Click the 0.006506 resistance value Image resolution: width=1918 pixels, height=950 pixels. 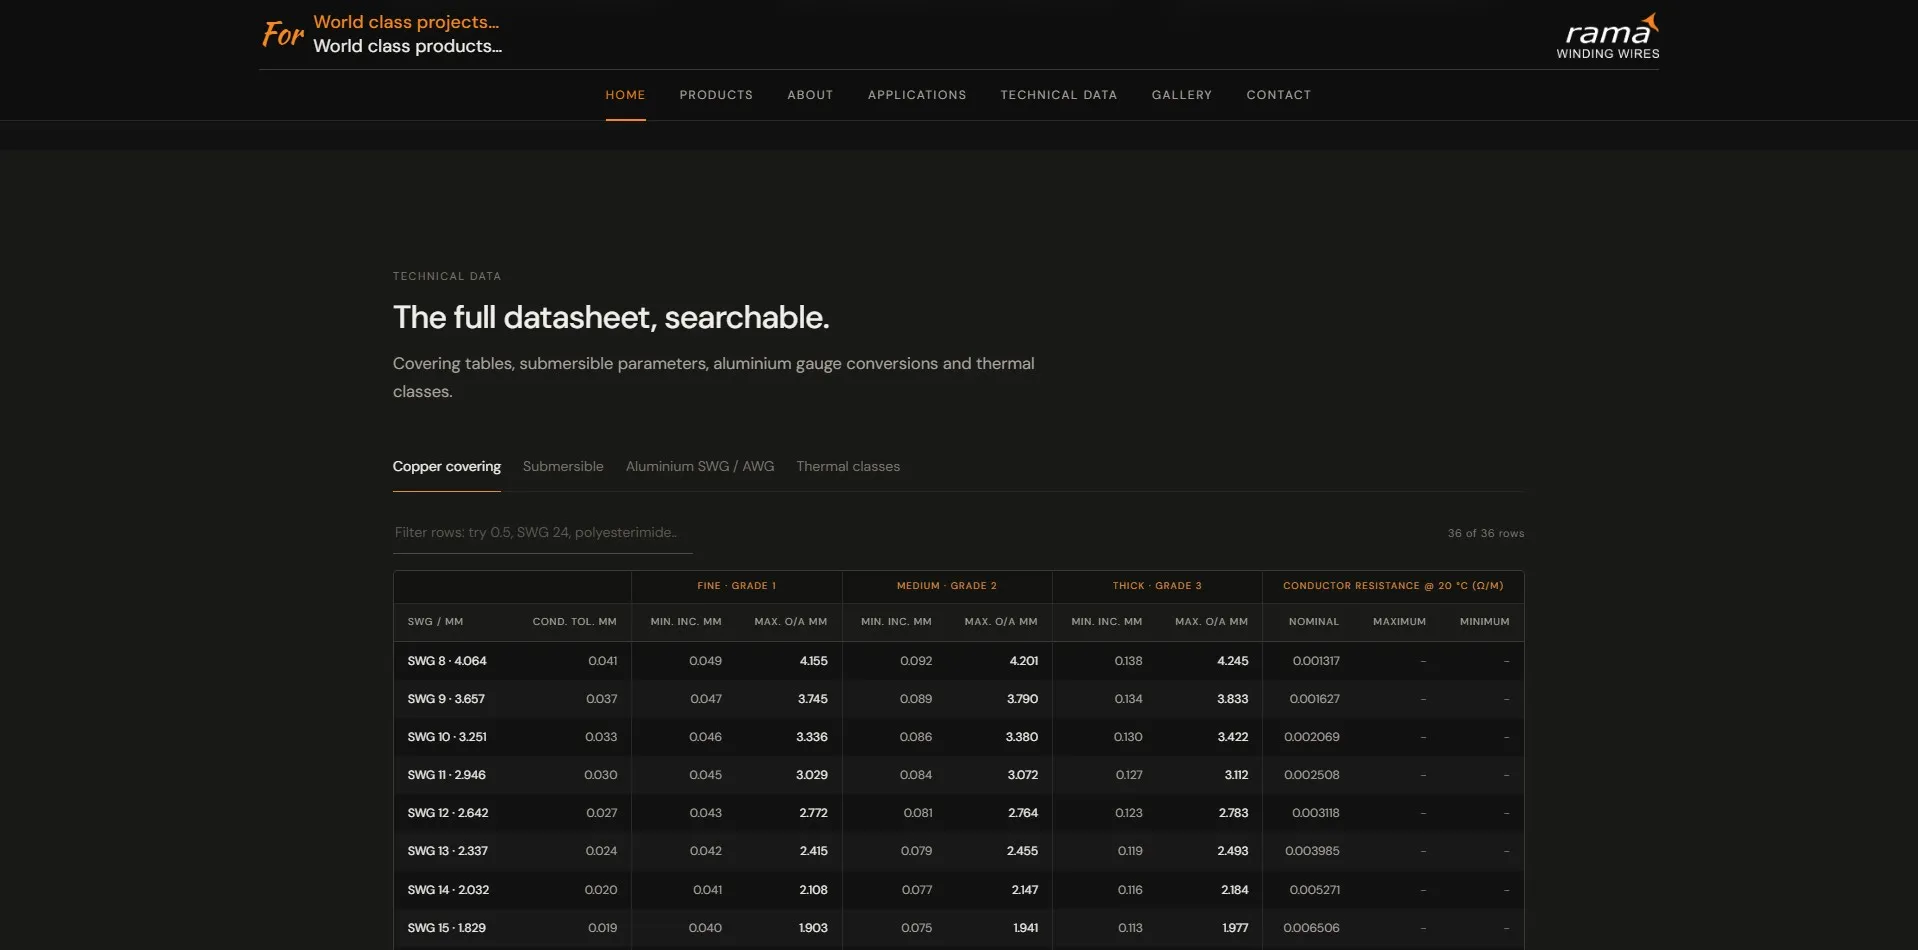point(1312,928)
